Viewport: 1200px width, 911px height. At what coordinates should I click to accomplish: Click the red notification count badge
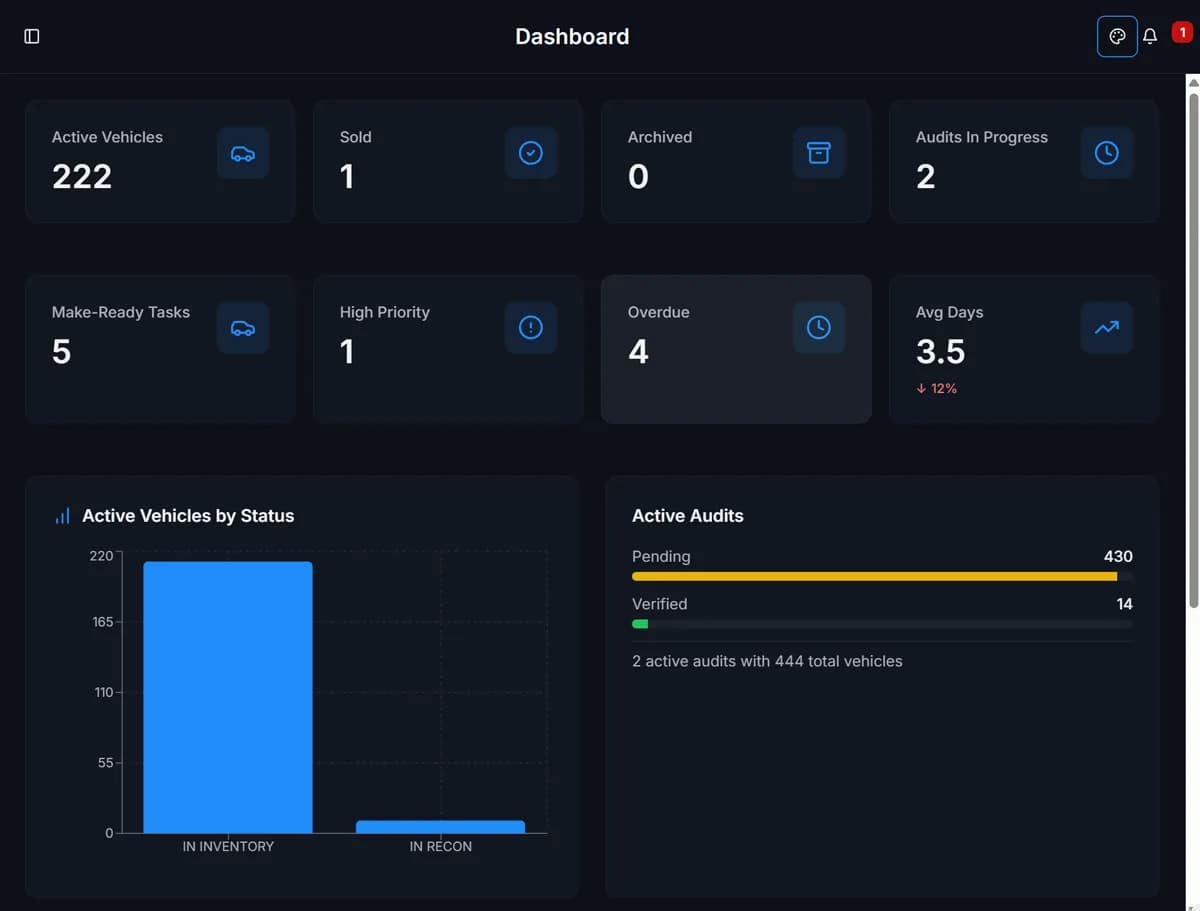1182,31
